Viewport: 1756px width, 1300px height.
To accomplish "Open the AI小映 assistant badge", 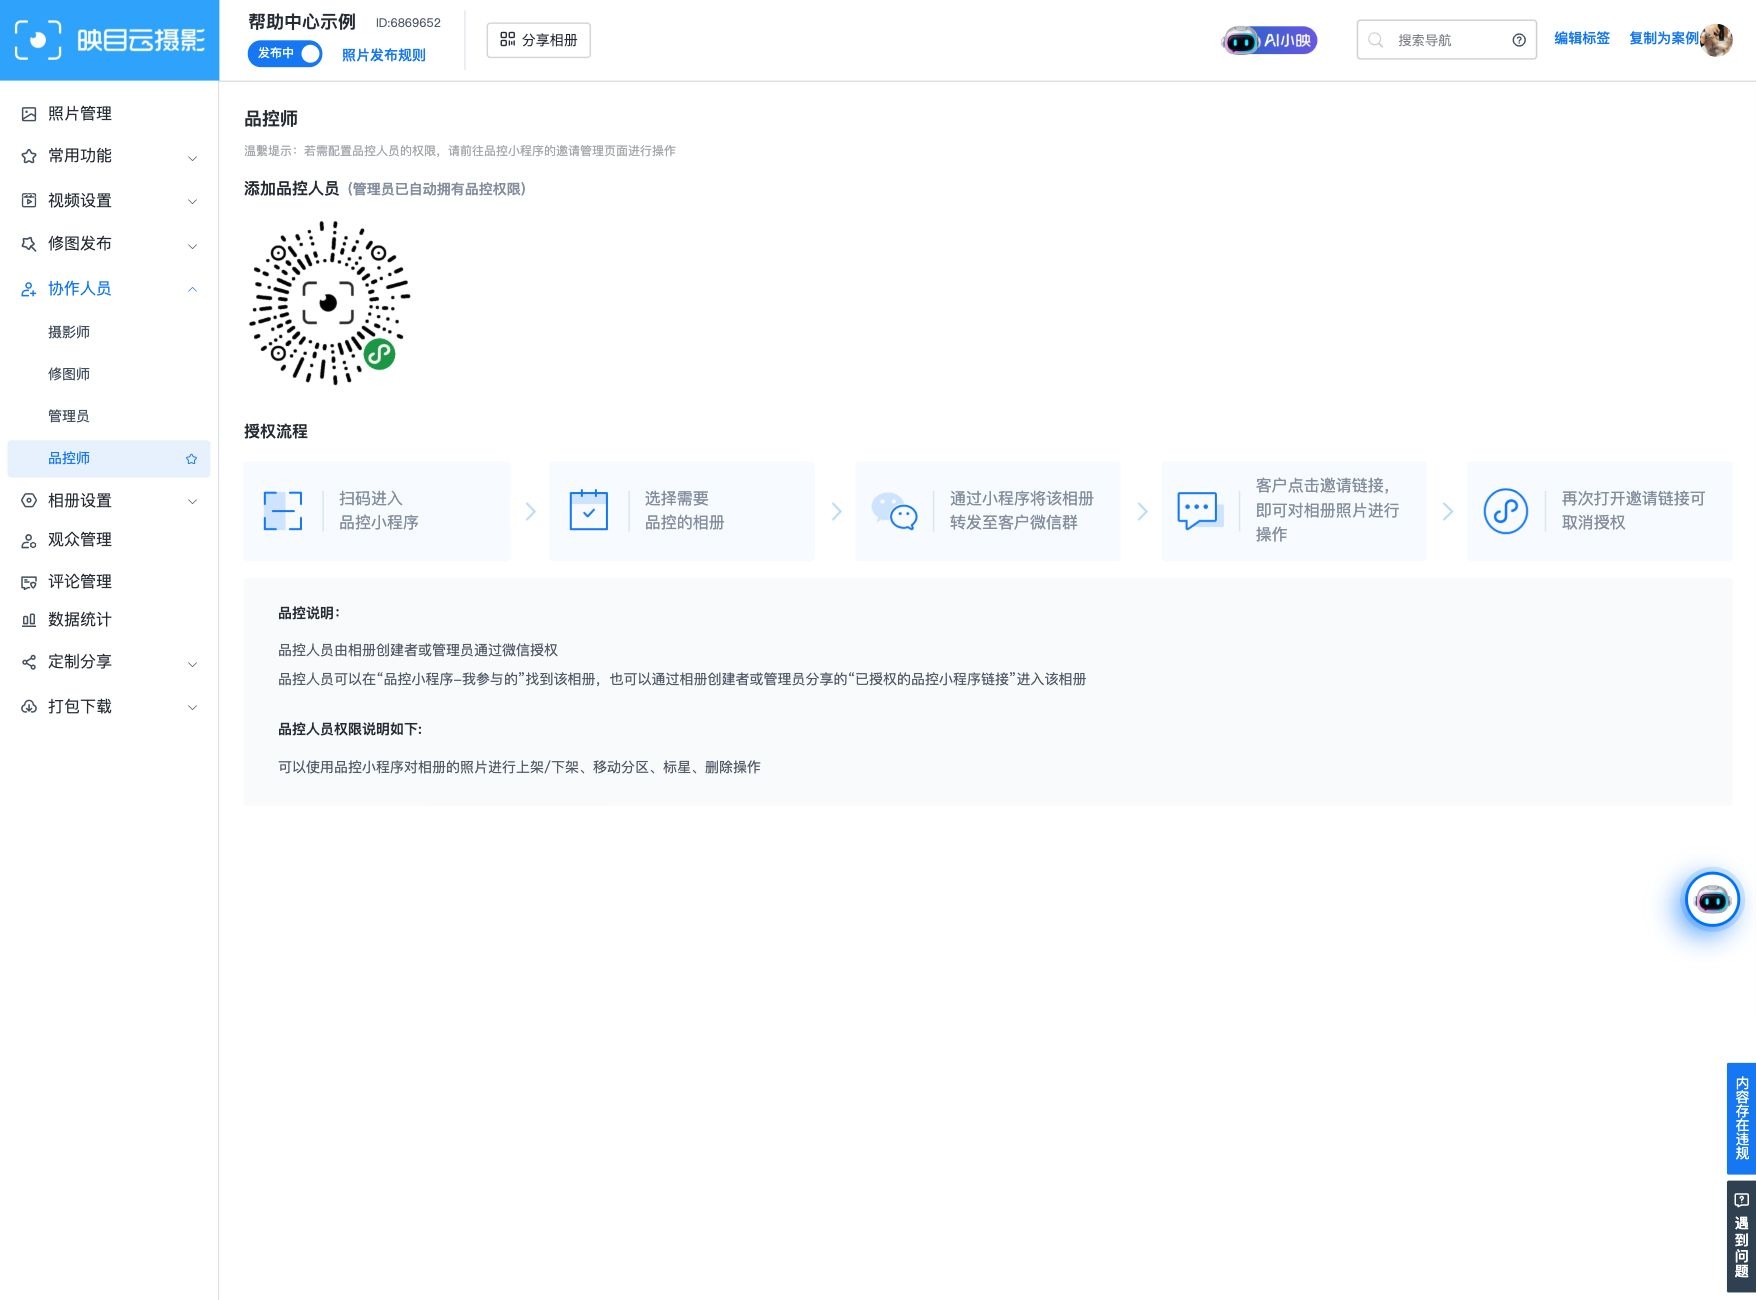I will [1270, 40].
